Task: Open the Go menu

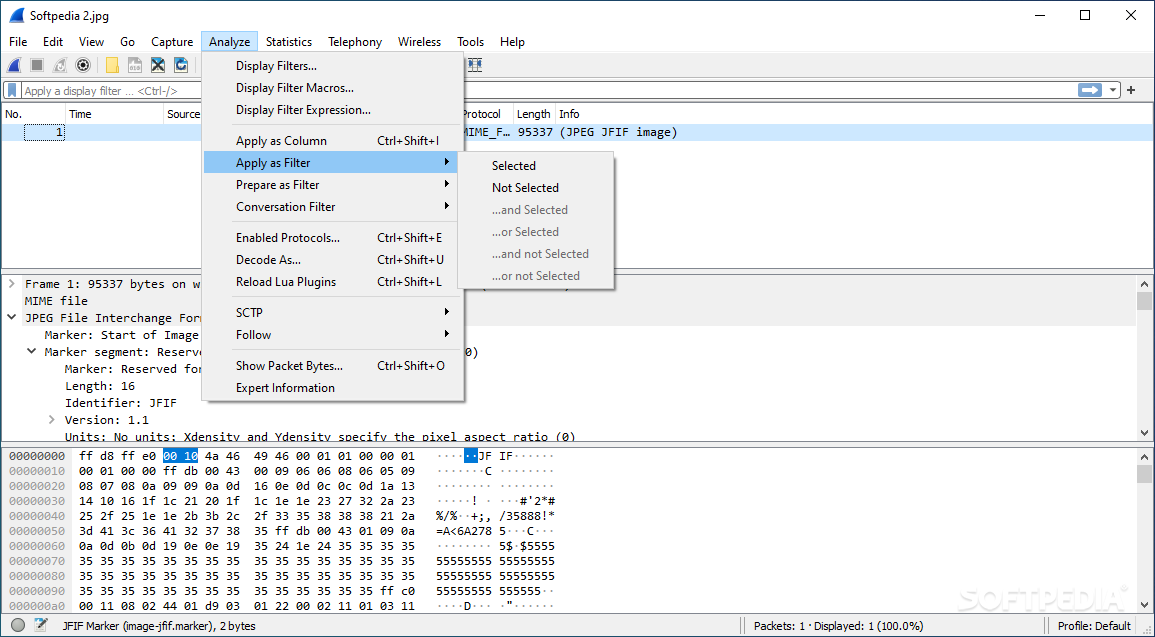Action: click(x=127, y=42)
